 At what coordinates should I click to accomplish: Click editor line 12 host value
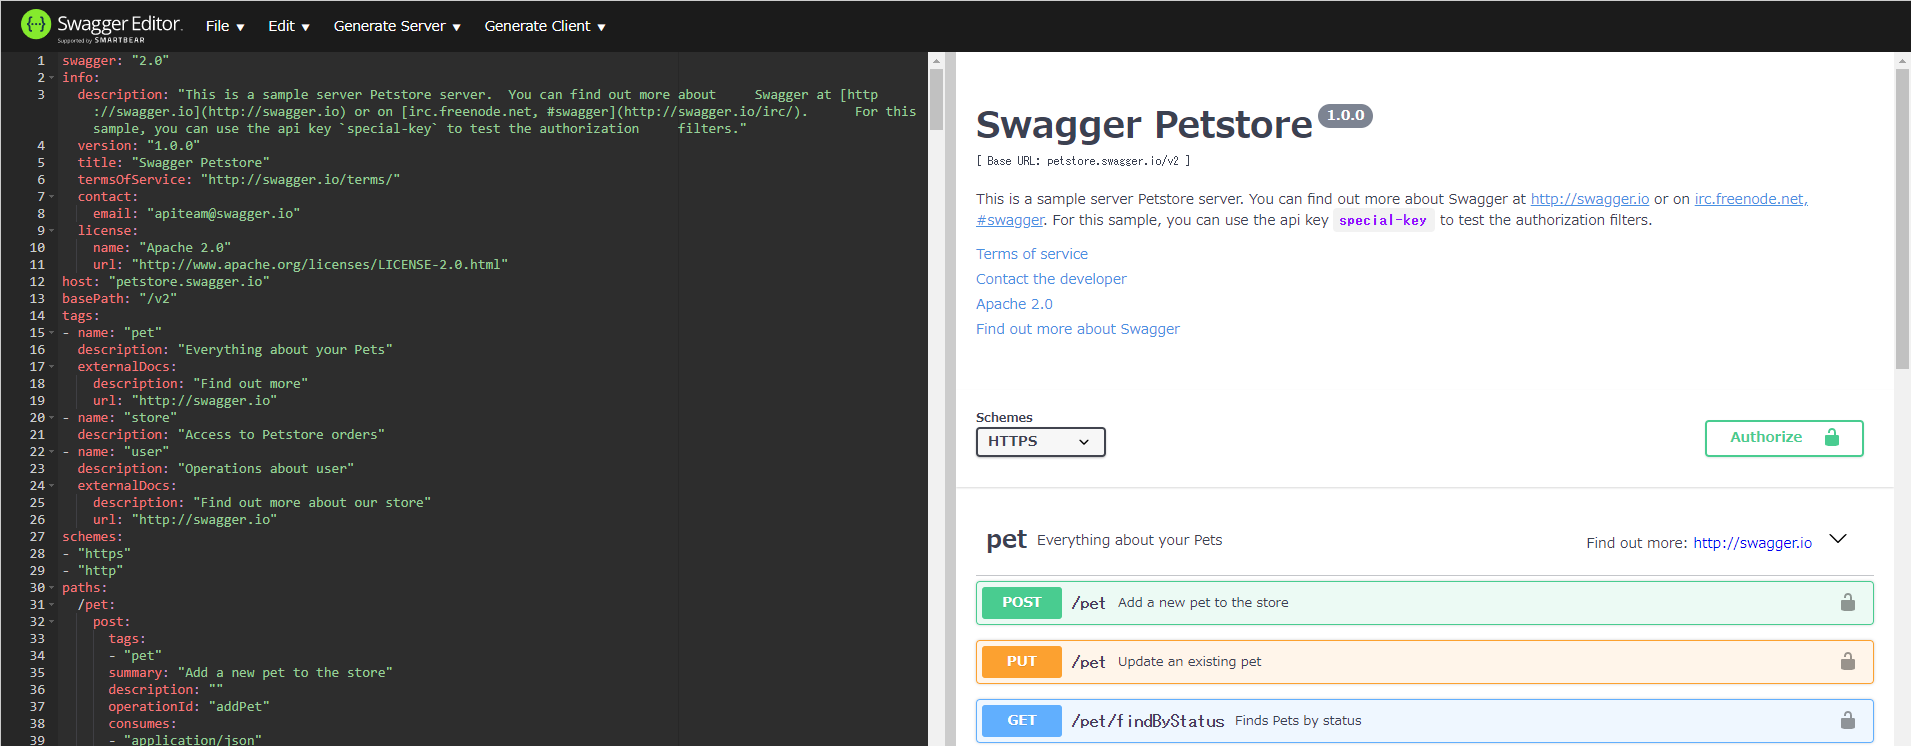(x=189, y=281)
